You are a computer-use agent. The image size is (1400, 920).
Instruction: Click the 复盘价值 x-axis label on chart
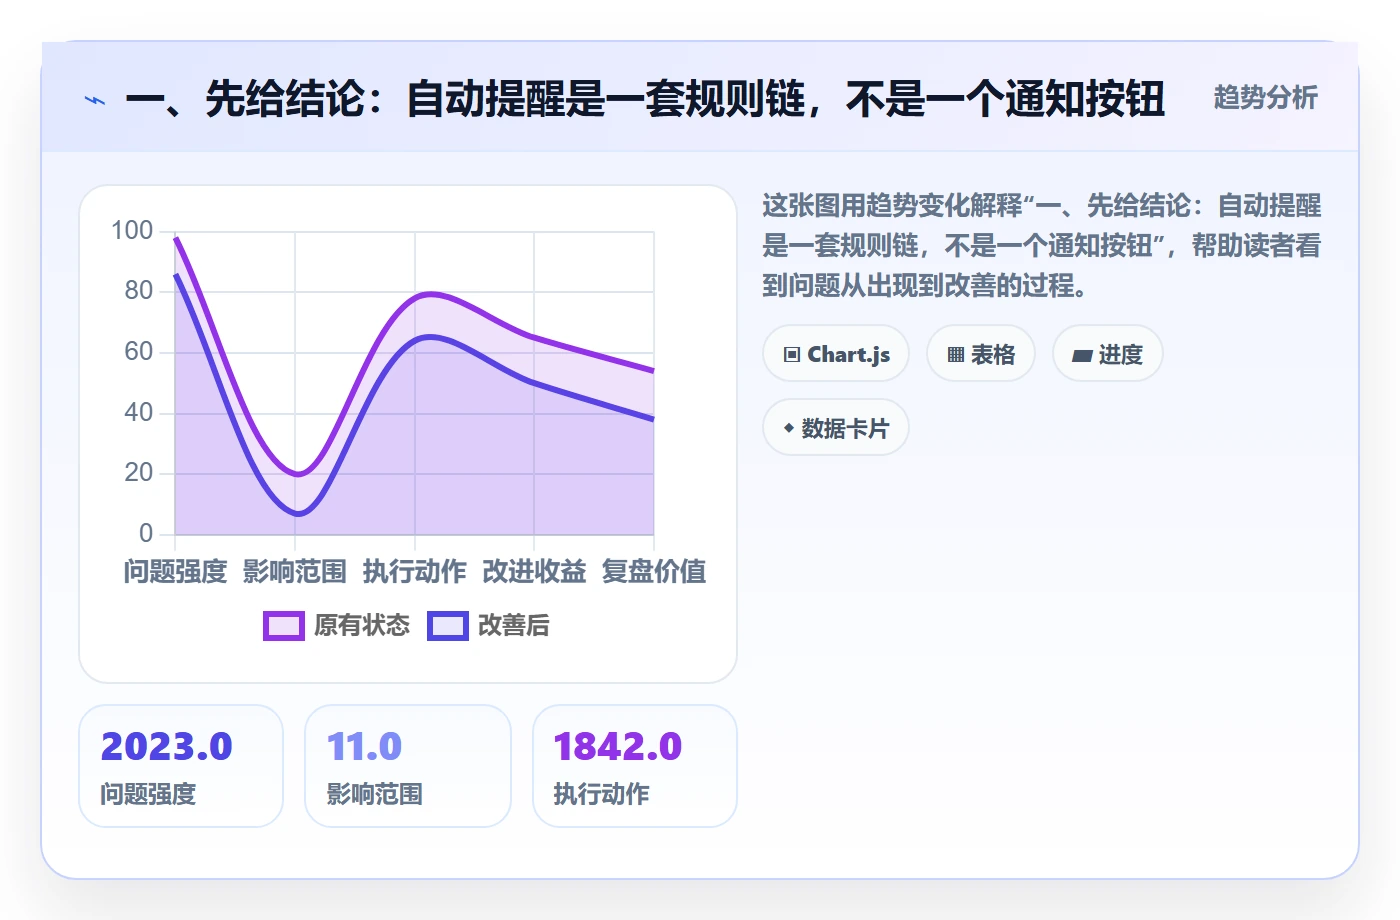coord(654,572)
